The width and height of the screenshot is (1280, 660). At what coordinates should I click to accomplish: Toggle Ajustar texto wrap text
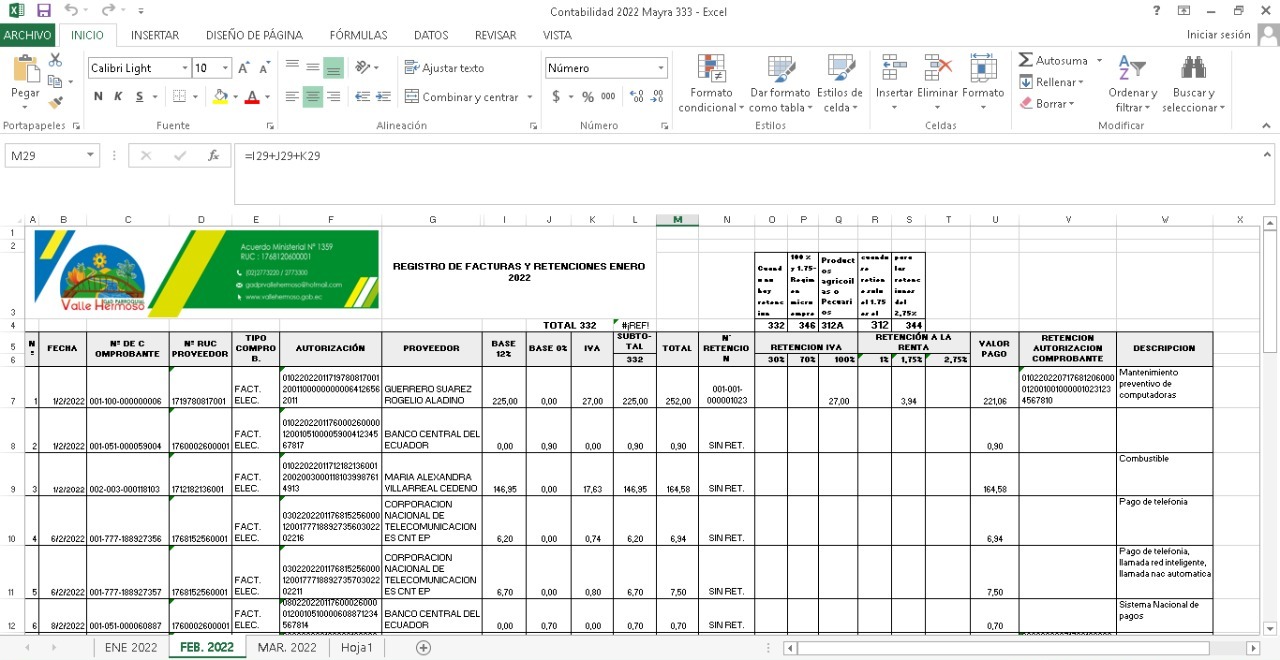pos(444,68)
